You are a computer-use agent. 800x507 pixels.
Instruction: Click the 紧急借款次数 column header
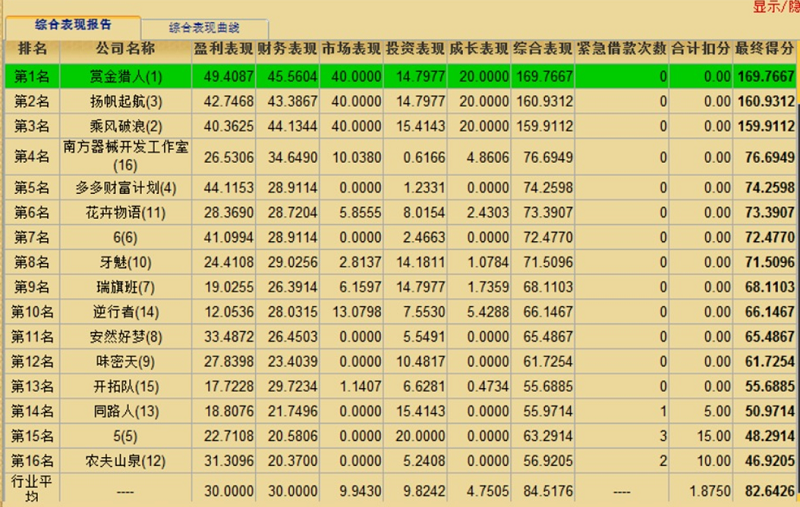coord(621,48)
